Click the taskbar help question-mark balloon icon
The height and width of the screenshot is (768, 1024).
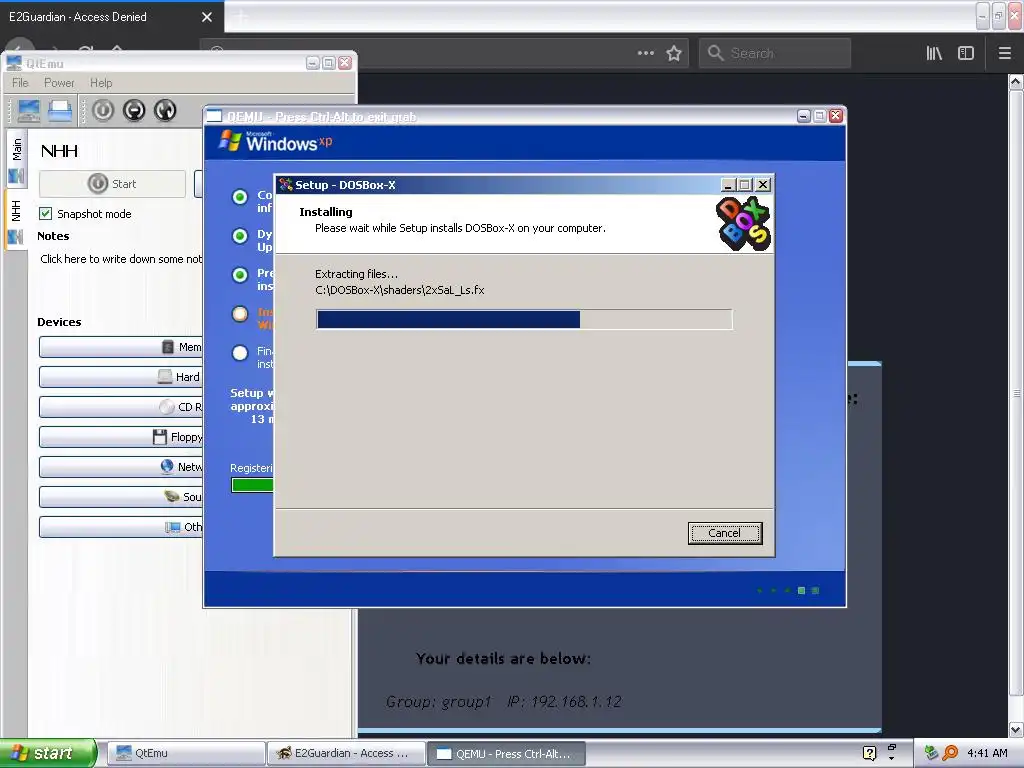(x=869, y=753)
